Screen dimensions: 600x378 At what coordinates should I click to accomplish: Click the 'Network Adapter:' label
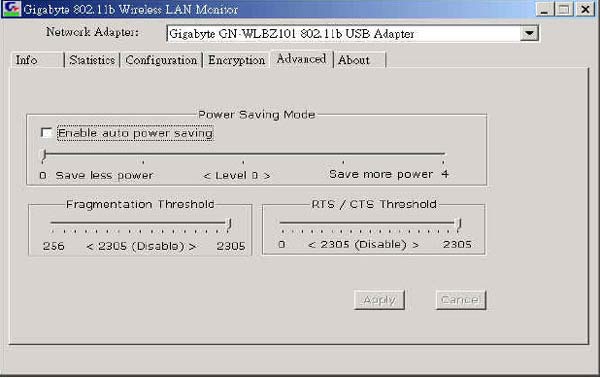[x=92, y=32]
